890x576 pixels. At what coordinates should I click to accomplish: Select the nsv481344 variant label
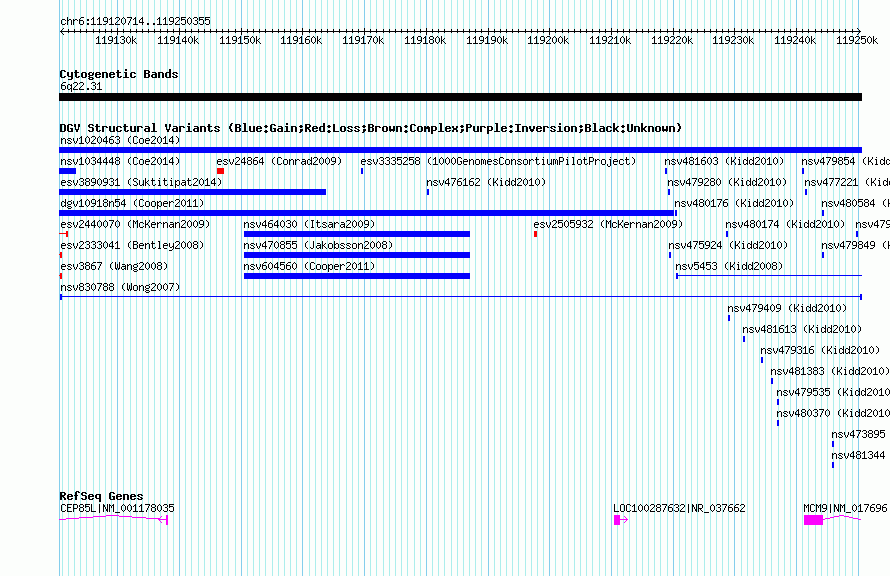coord(858,455)
